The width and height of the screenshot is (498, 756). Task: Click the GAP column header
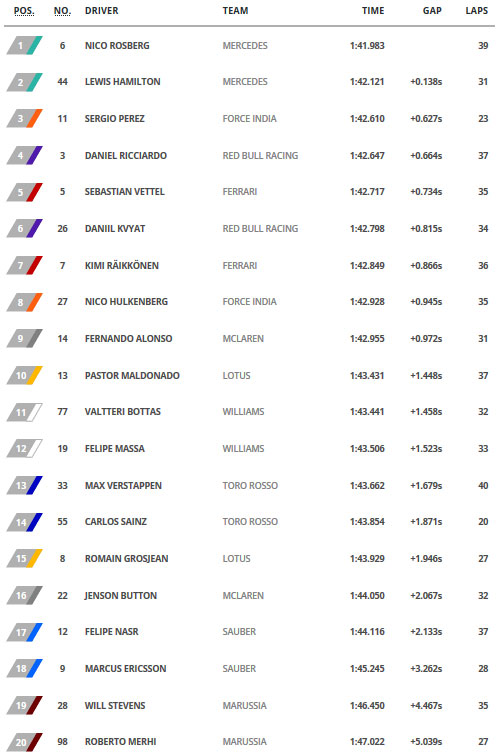pos(432,11)
